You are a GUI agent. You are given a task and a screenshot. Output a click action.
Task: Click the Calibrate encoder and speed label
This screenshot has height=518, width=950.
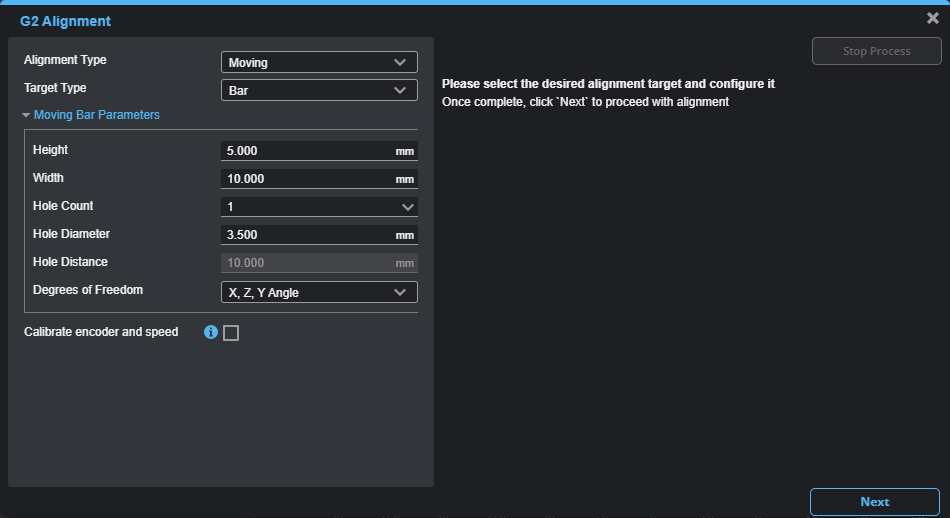[x=101, y=332]
